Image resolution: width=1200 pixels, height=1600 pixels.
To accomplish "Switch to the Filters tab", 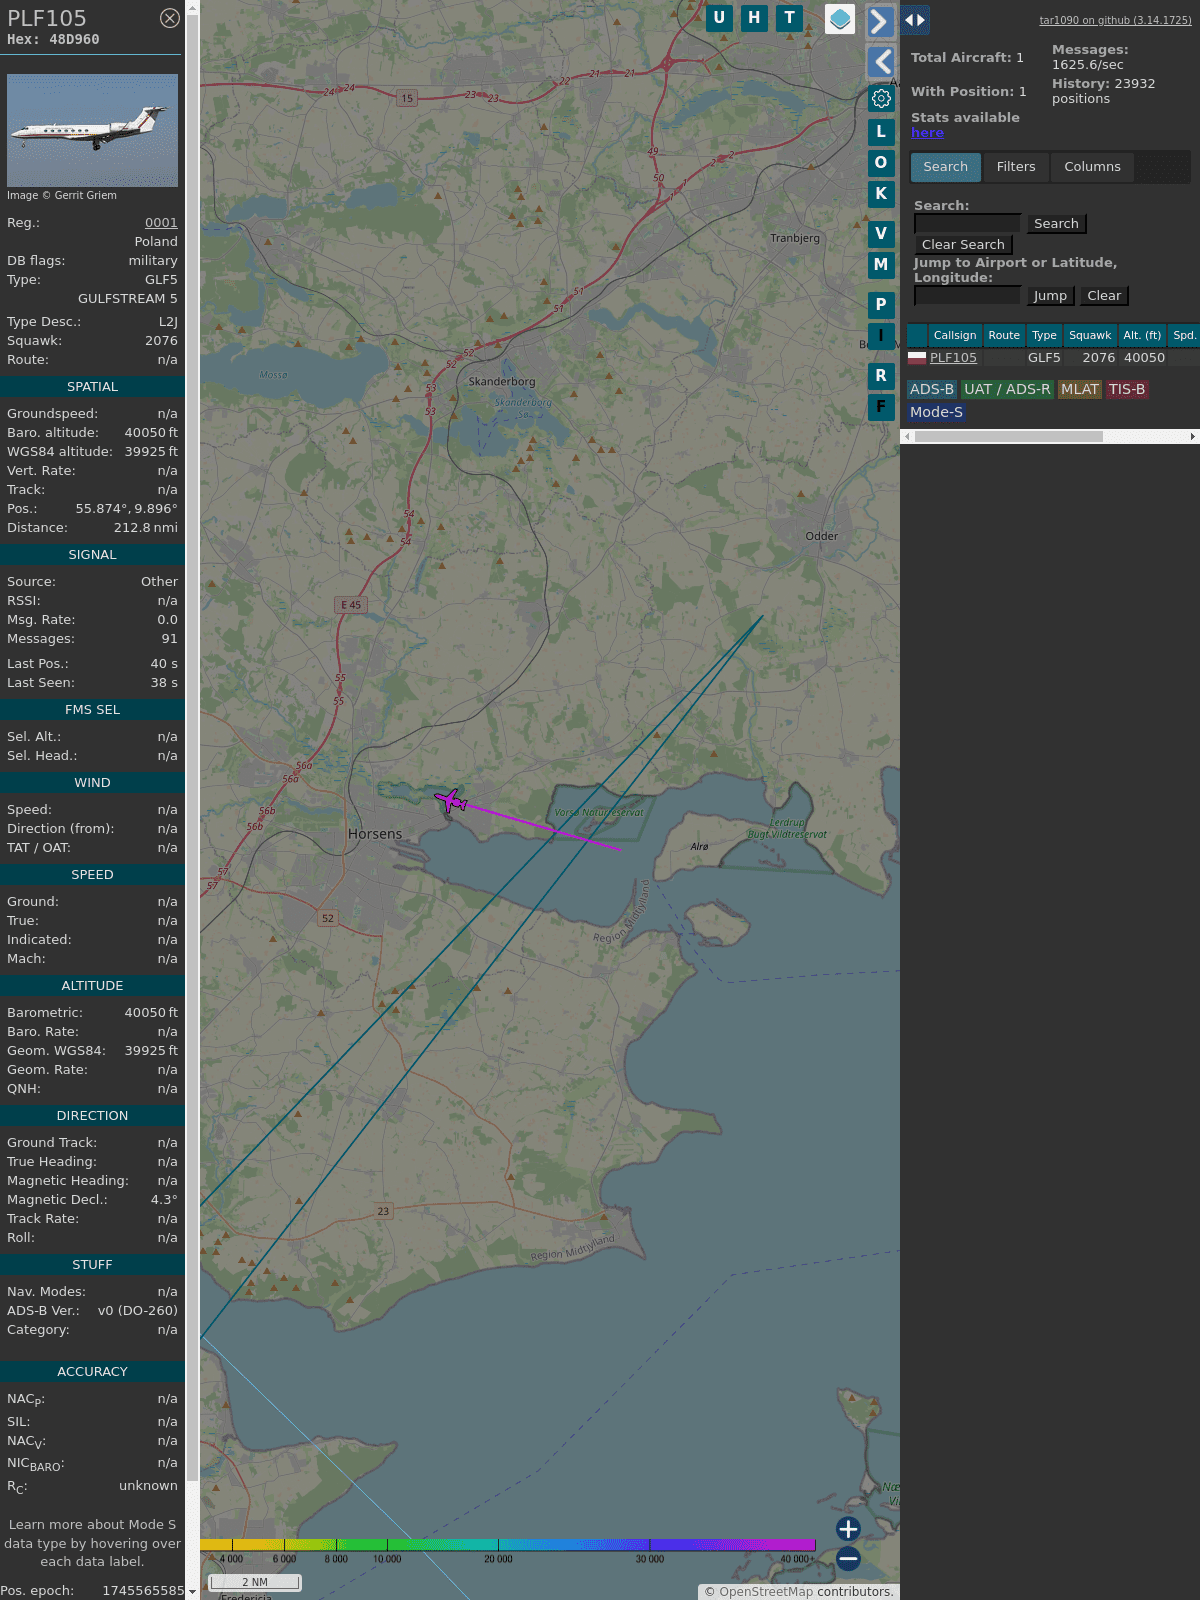I will pyautogui.click(x=1015, y=167).
